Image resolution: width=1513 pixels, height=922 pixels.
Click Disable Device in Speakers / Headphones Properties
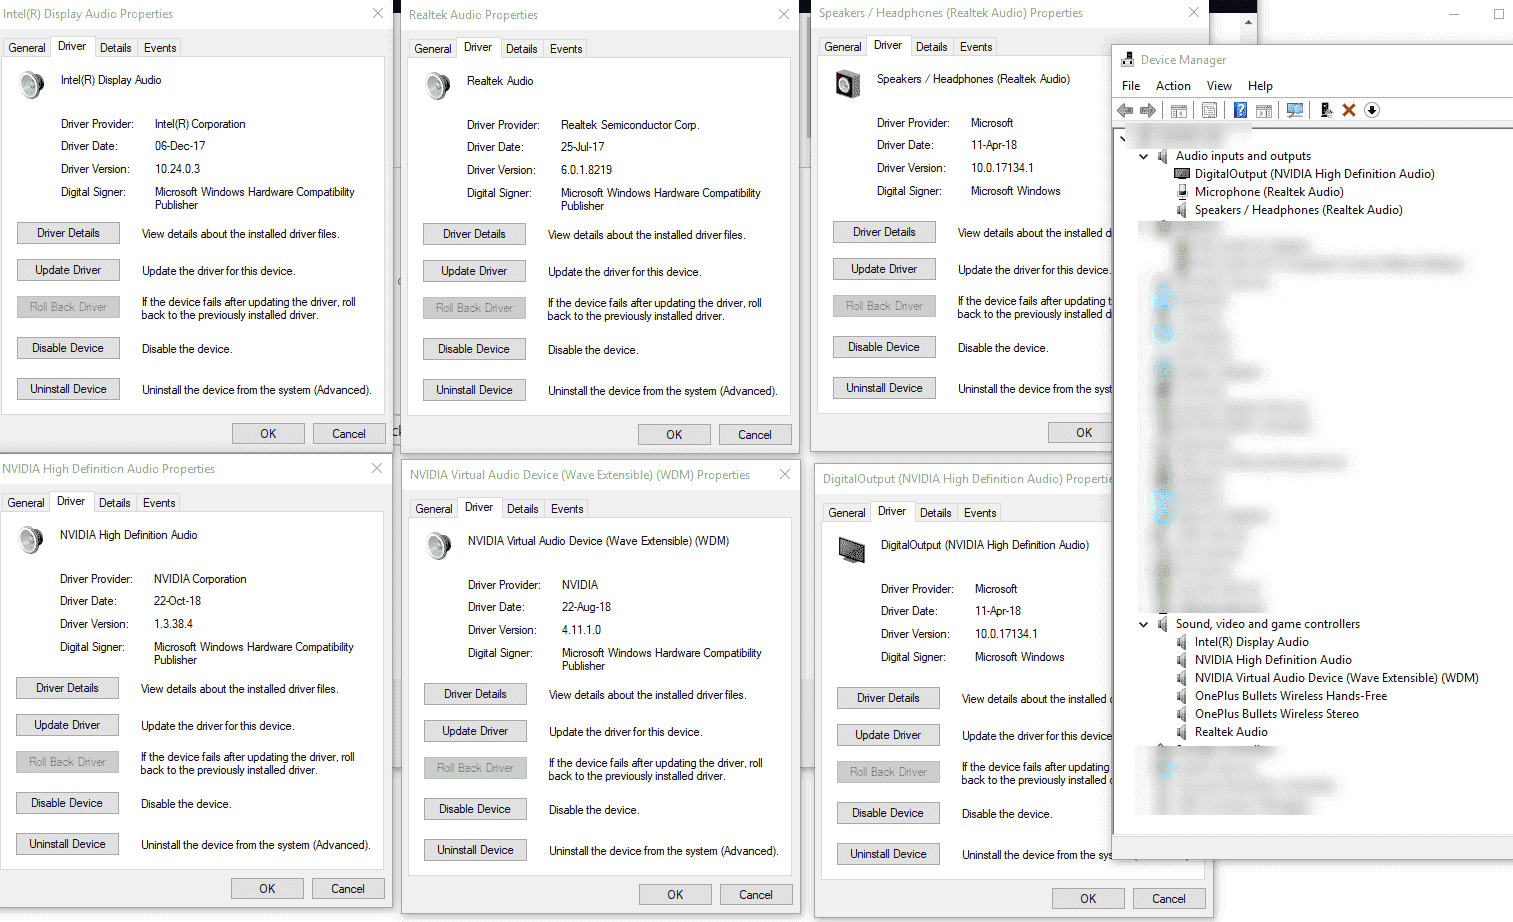click(884, 347)
